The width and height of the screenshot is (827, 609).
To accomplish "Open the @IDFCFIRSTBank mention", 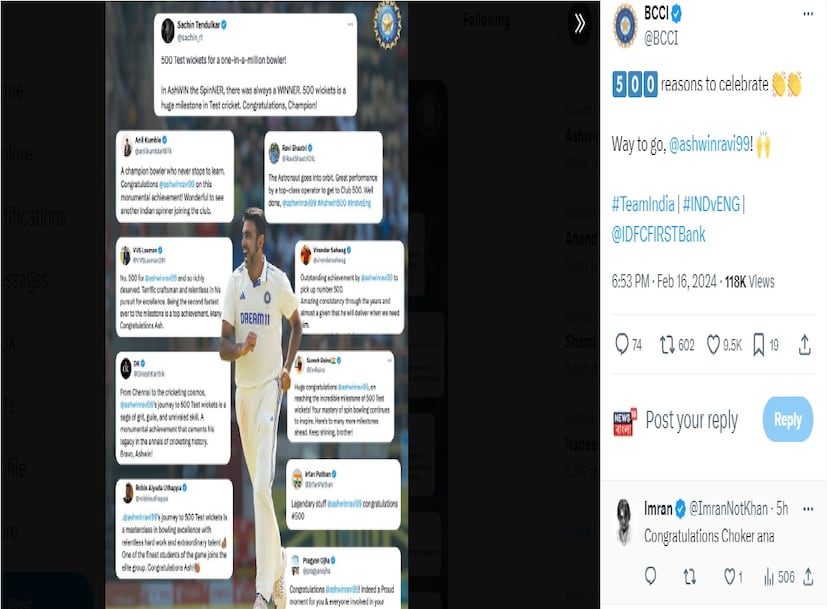I will tap(658, 235).
